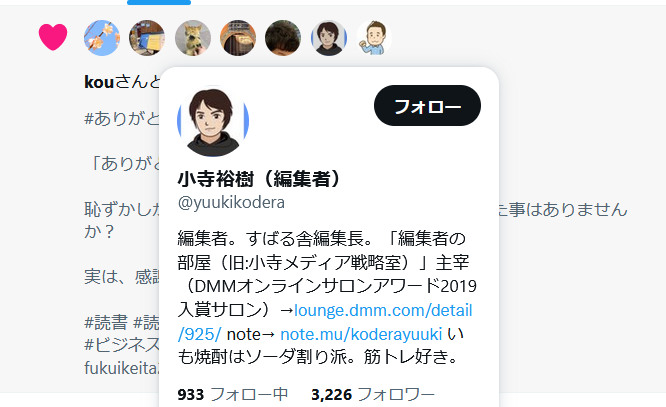Open the hooded illustrated man avatar in row
The height and width of the screenshot is (407, 666).
tap(329, 38)
